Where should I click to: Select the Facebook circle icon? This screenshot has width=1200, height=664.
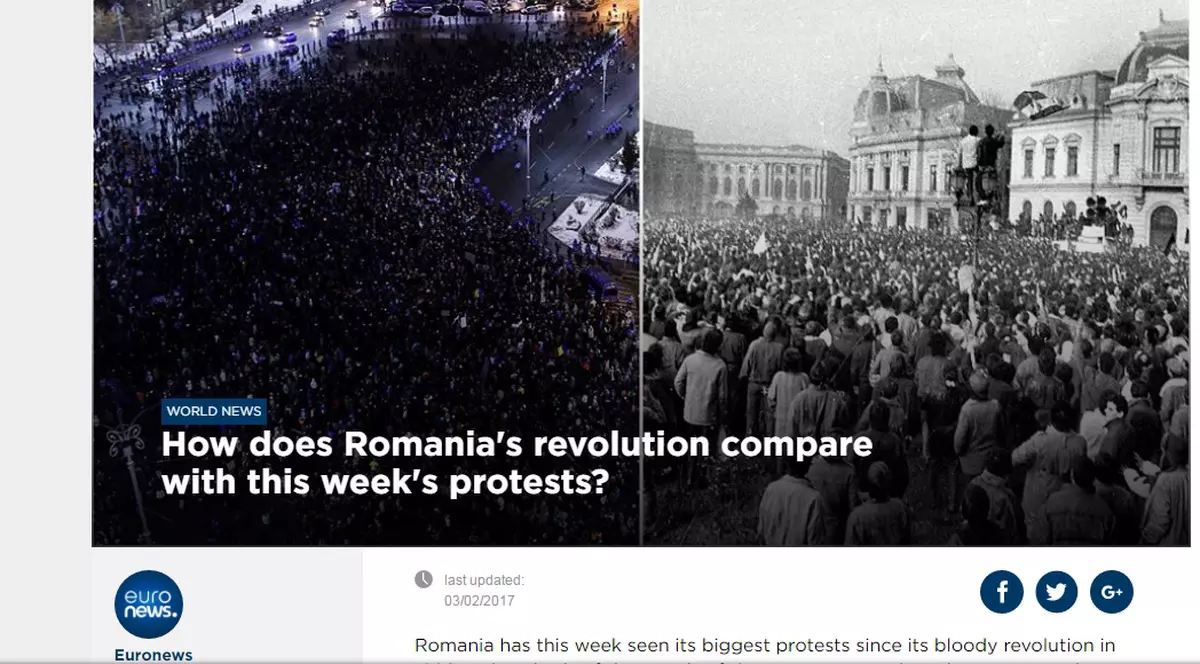pos(1002,591)
